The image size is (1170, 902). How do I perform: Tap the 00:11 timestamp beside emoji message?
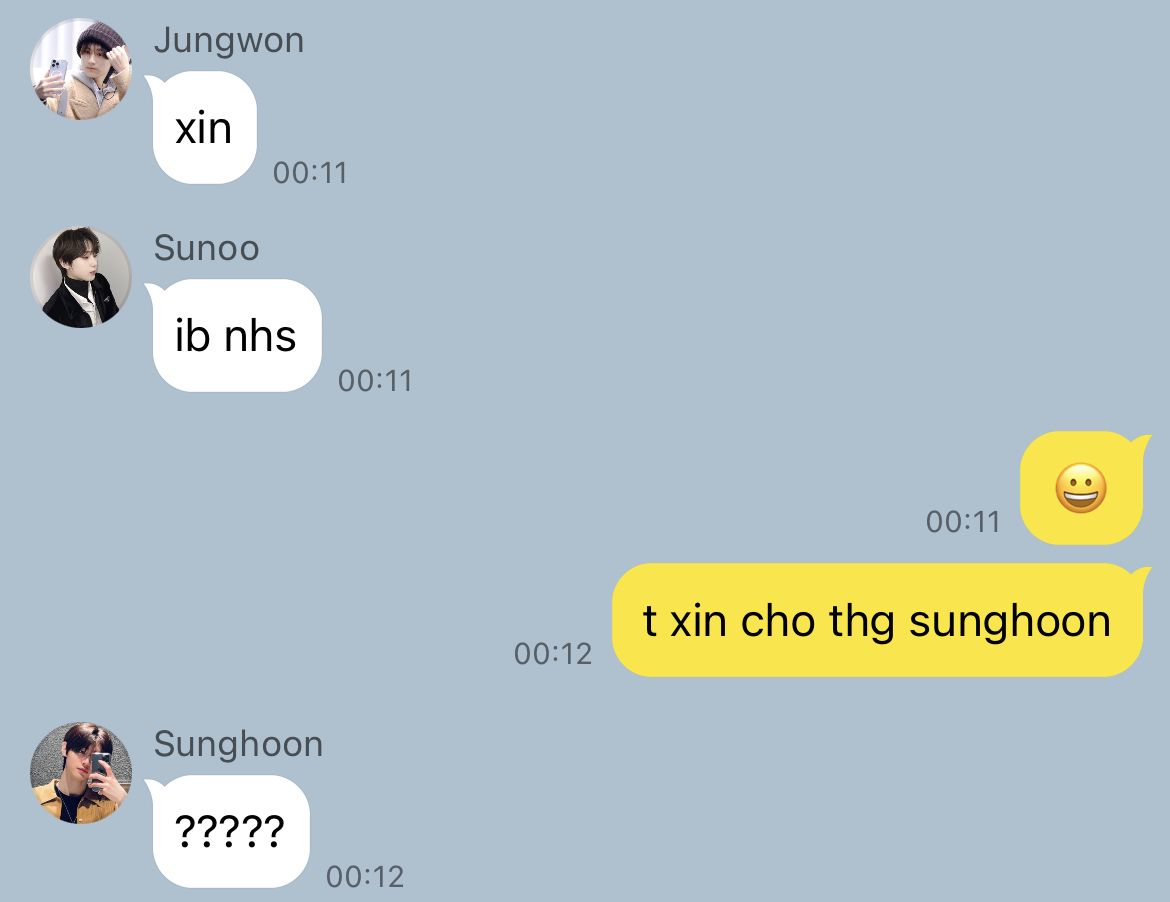point(963,522)
